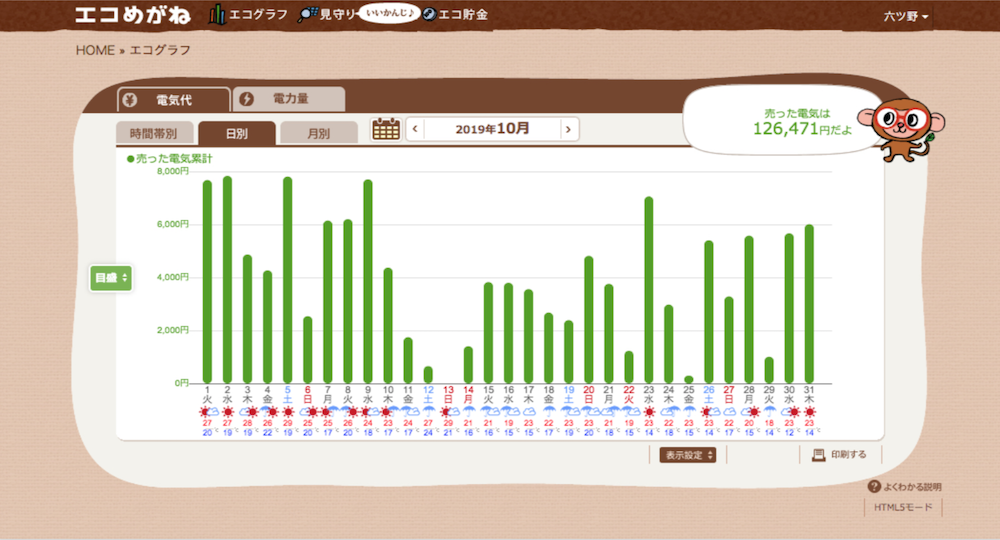
Task: Click the HOME breadcrumb link
Action: pyautogui.click(x=95, y=50)
